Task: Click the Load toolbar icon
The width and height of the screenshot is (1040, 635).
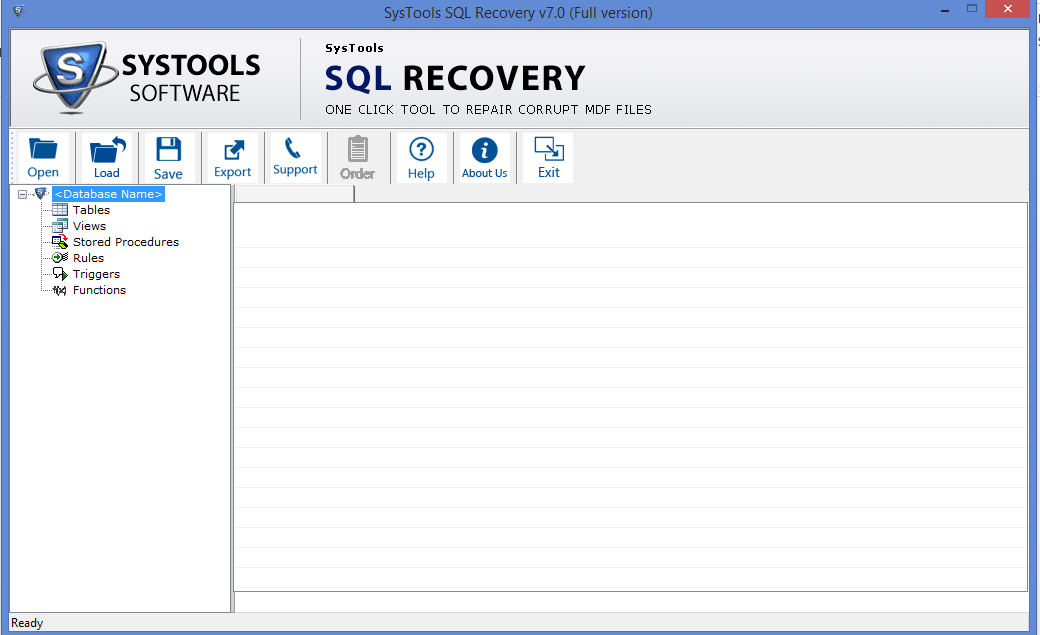Action: [x=107, y=149]
